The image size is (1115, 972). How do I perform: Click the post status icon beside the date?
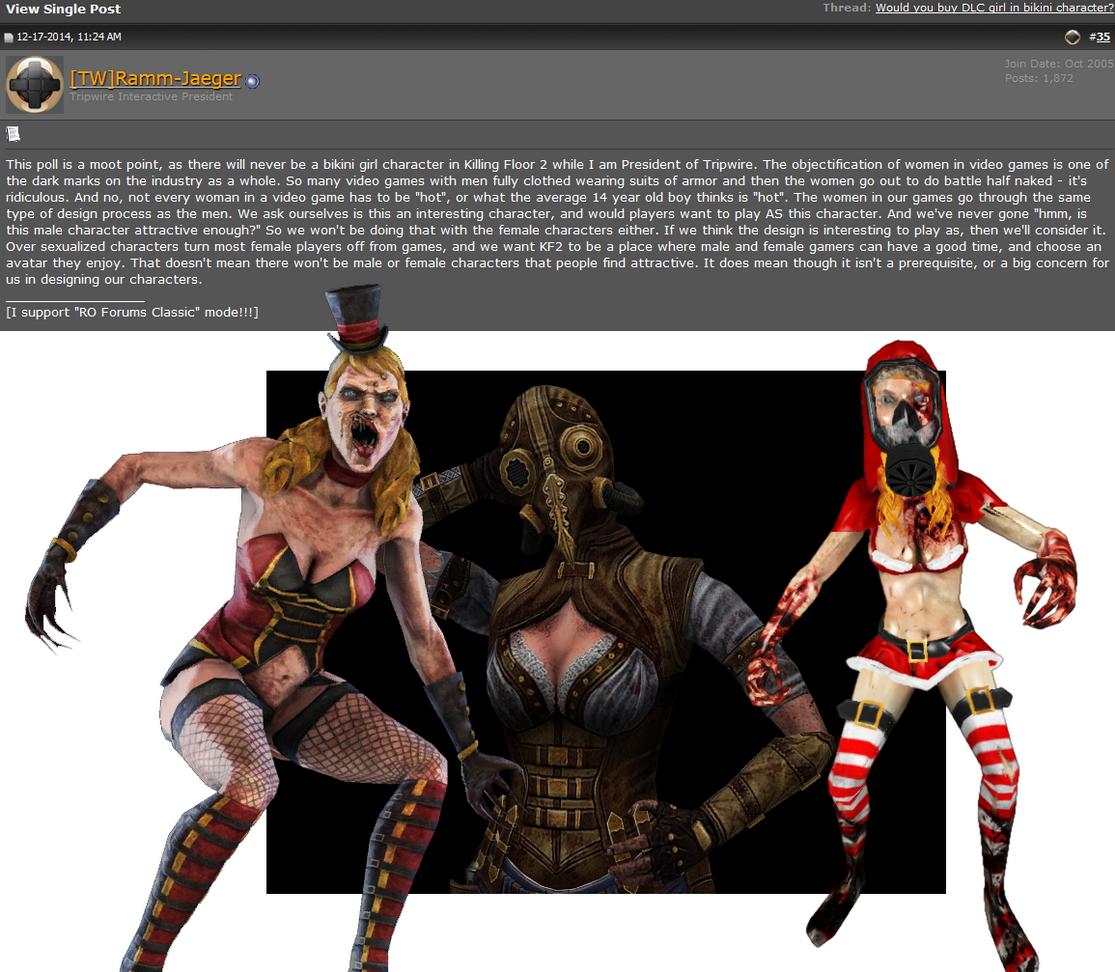[9, 38]
